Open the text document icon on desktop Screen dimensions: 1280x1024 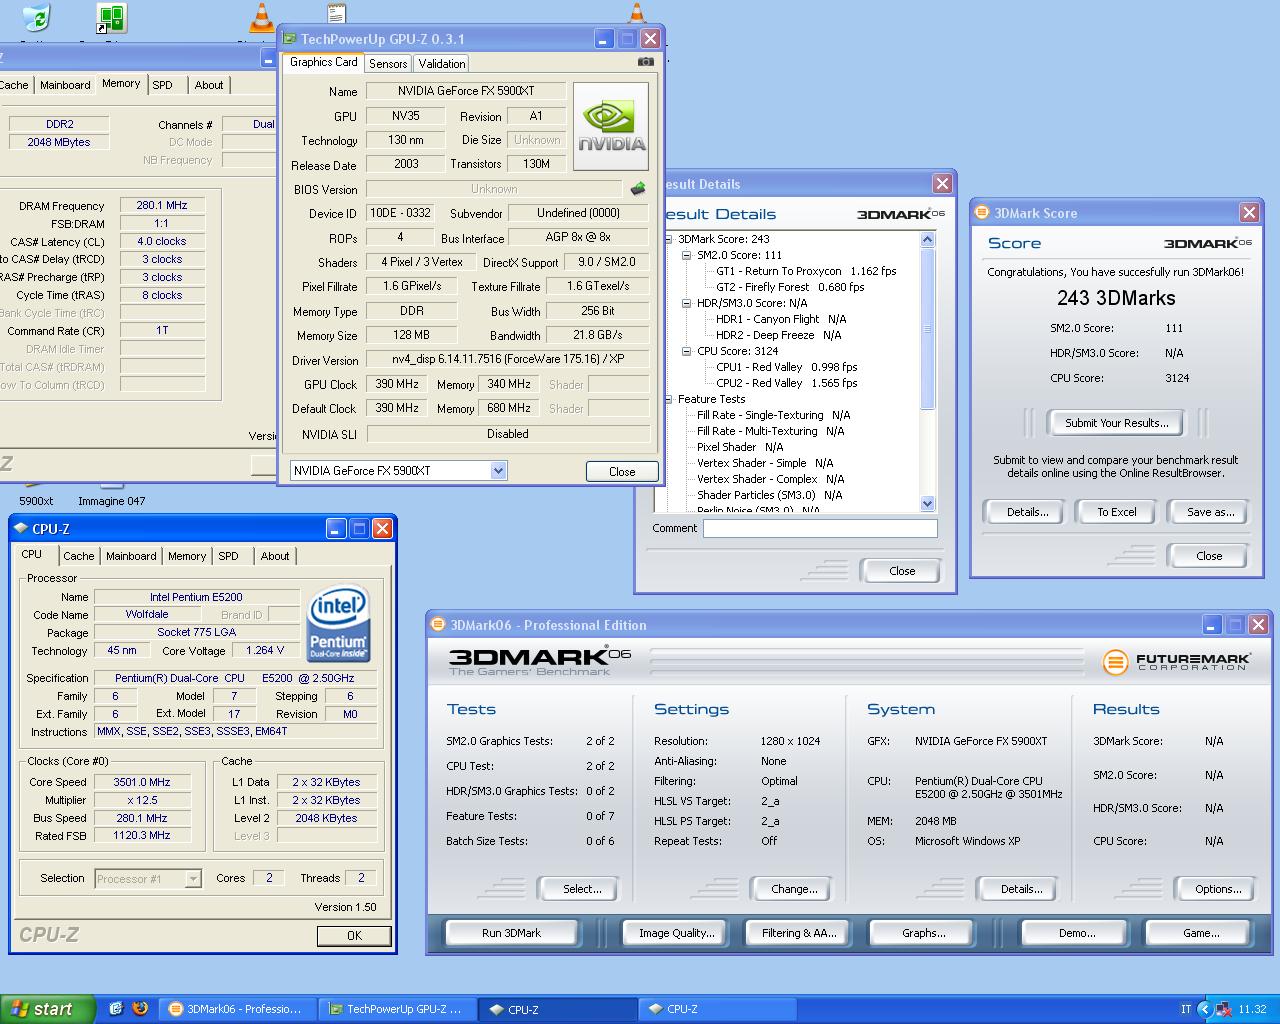point(337,12)
